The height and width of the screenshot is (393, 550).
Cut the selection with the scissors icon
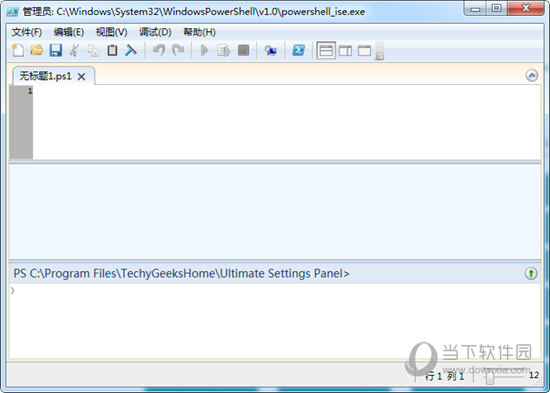click(x=74, y=51)
